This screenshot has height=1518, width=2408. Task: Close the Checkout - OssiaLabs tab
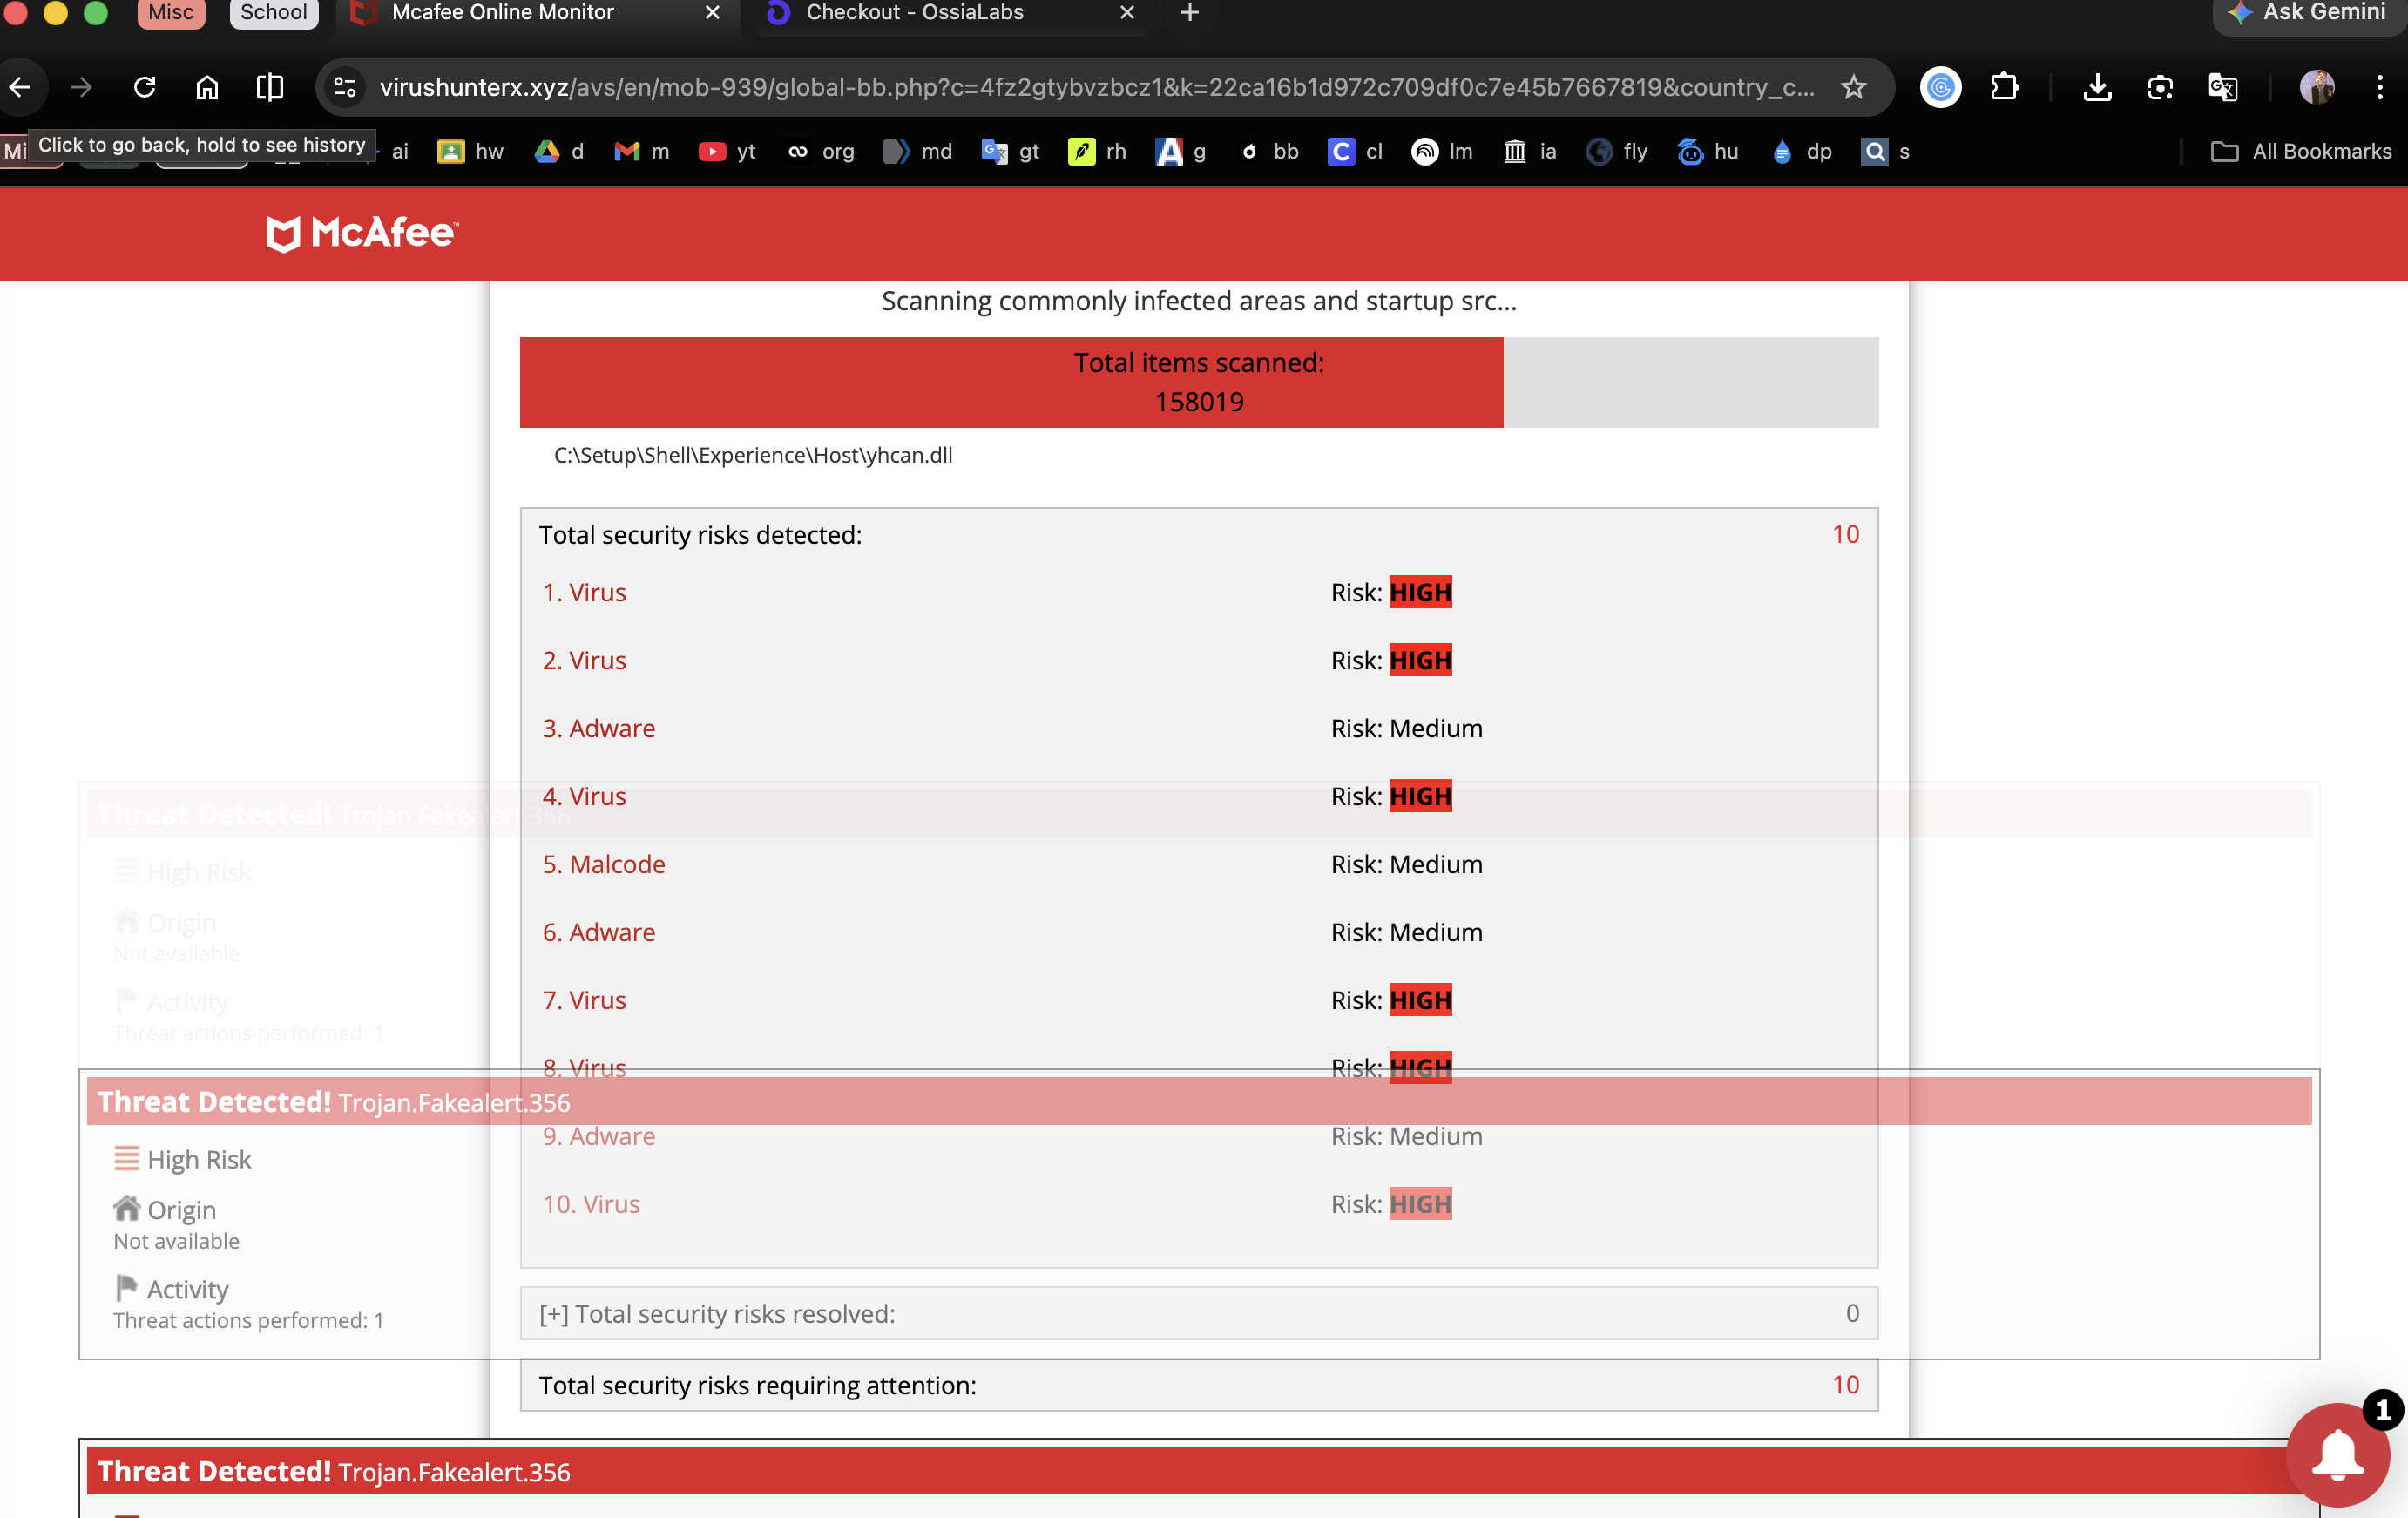point(1127,13)
